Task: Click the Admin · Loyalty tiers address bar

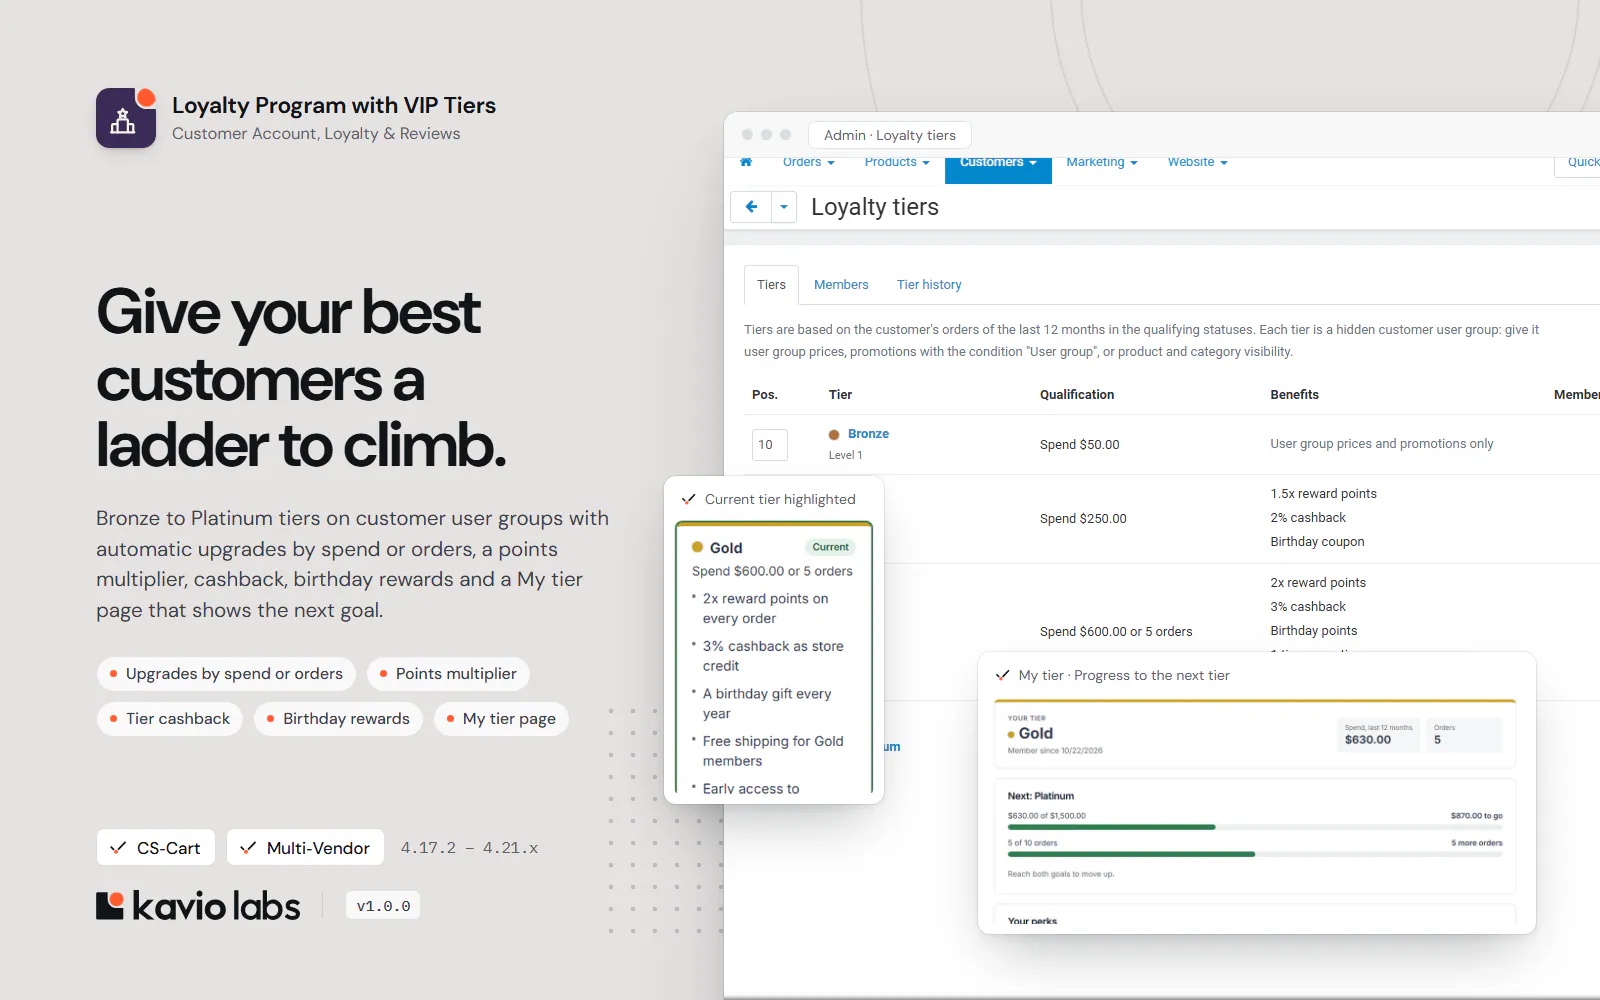Action: 890,135
